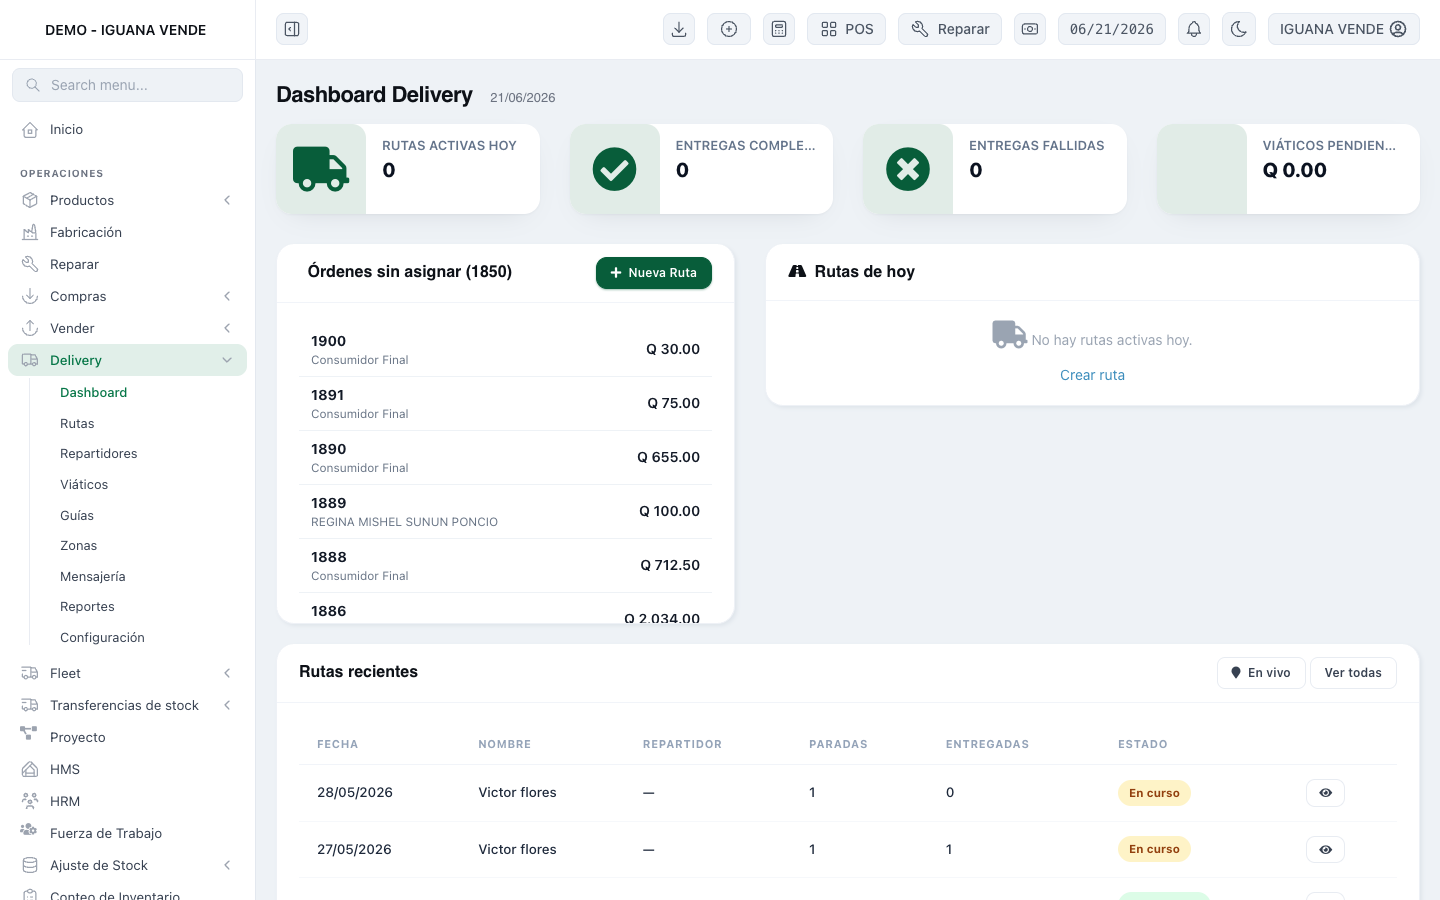This screenshot has width=1440, height=900.
Task: Expand the Transferencias de stock chevron
Action: pos(227,705)
